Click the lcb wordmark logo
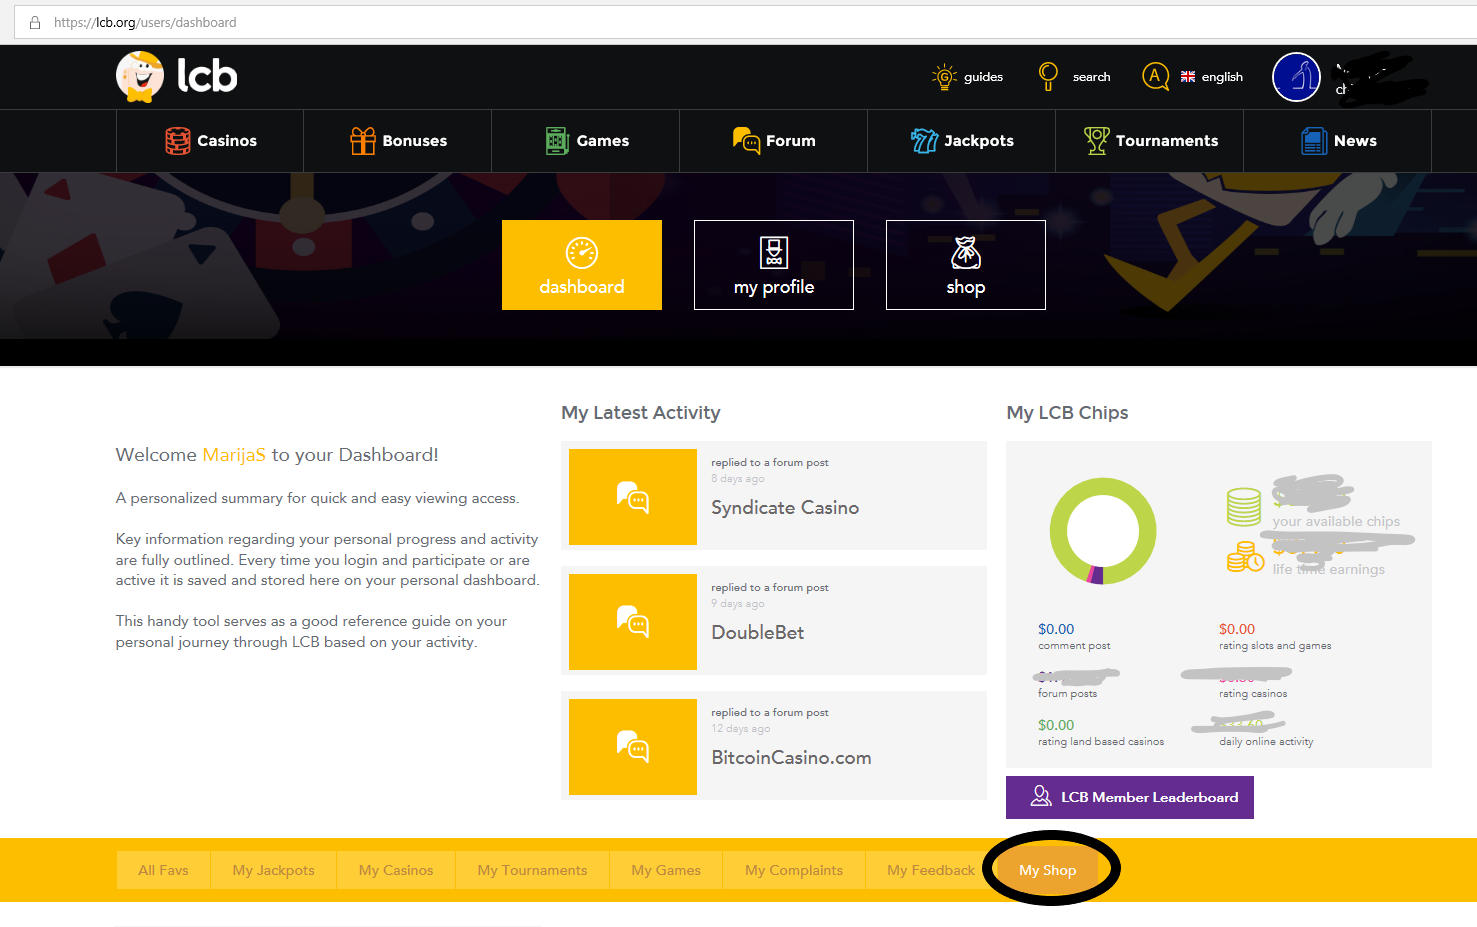The image size is (1477, 927). point(207,76)
